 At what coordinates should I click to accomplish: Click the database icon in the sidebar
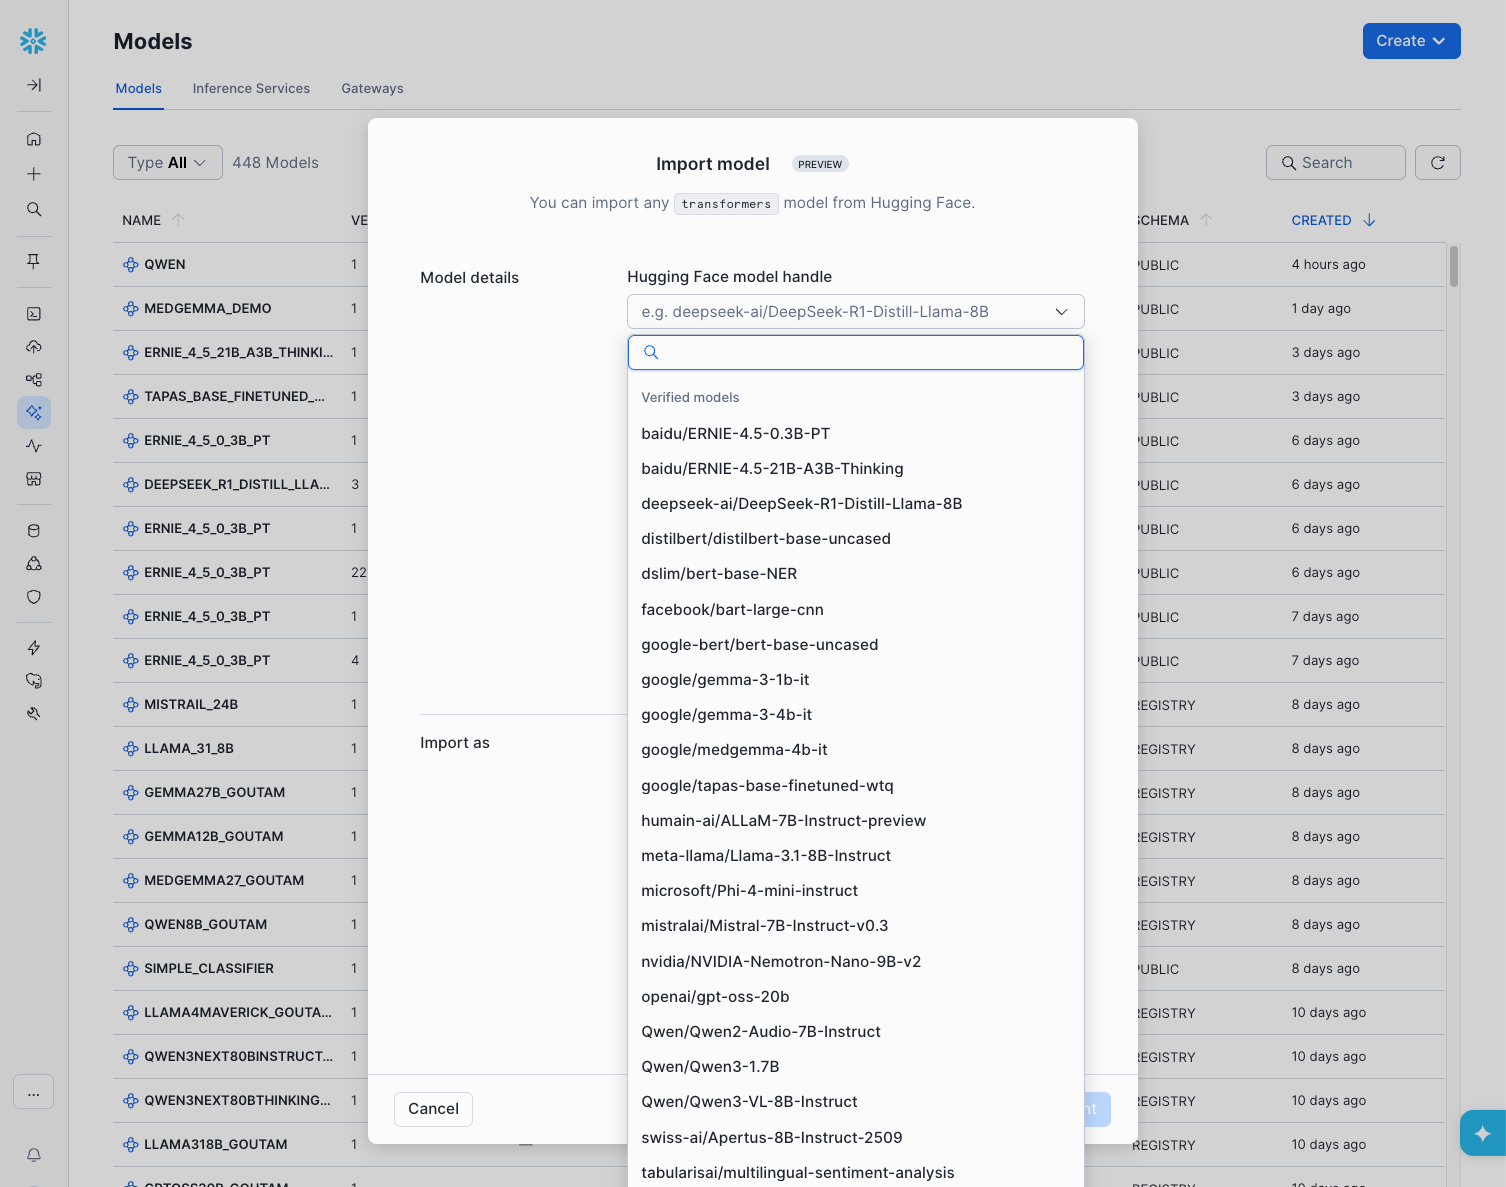point(33,530)
